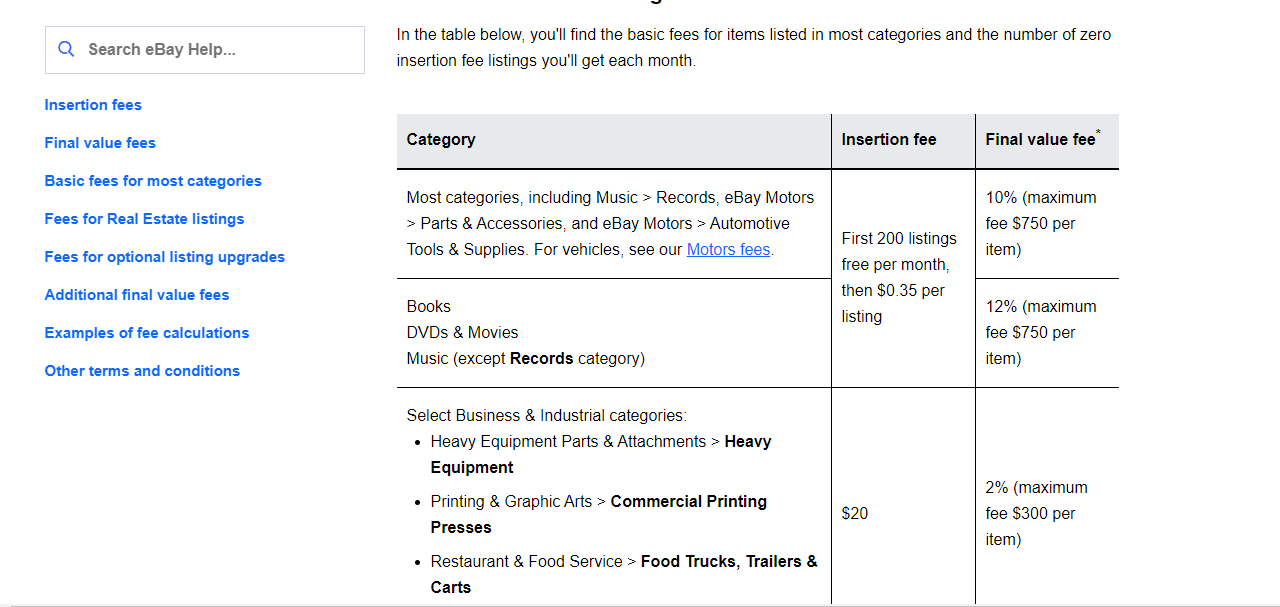Viewport: 1280px width, 607px height.
Task: Click the Commercial Printing Presses bullet
Action: coord(599,514)
